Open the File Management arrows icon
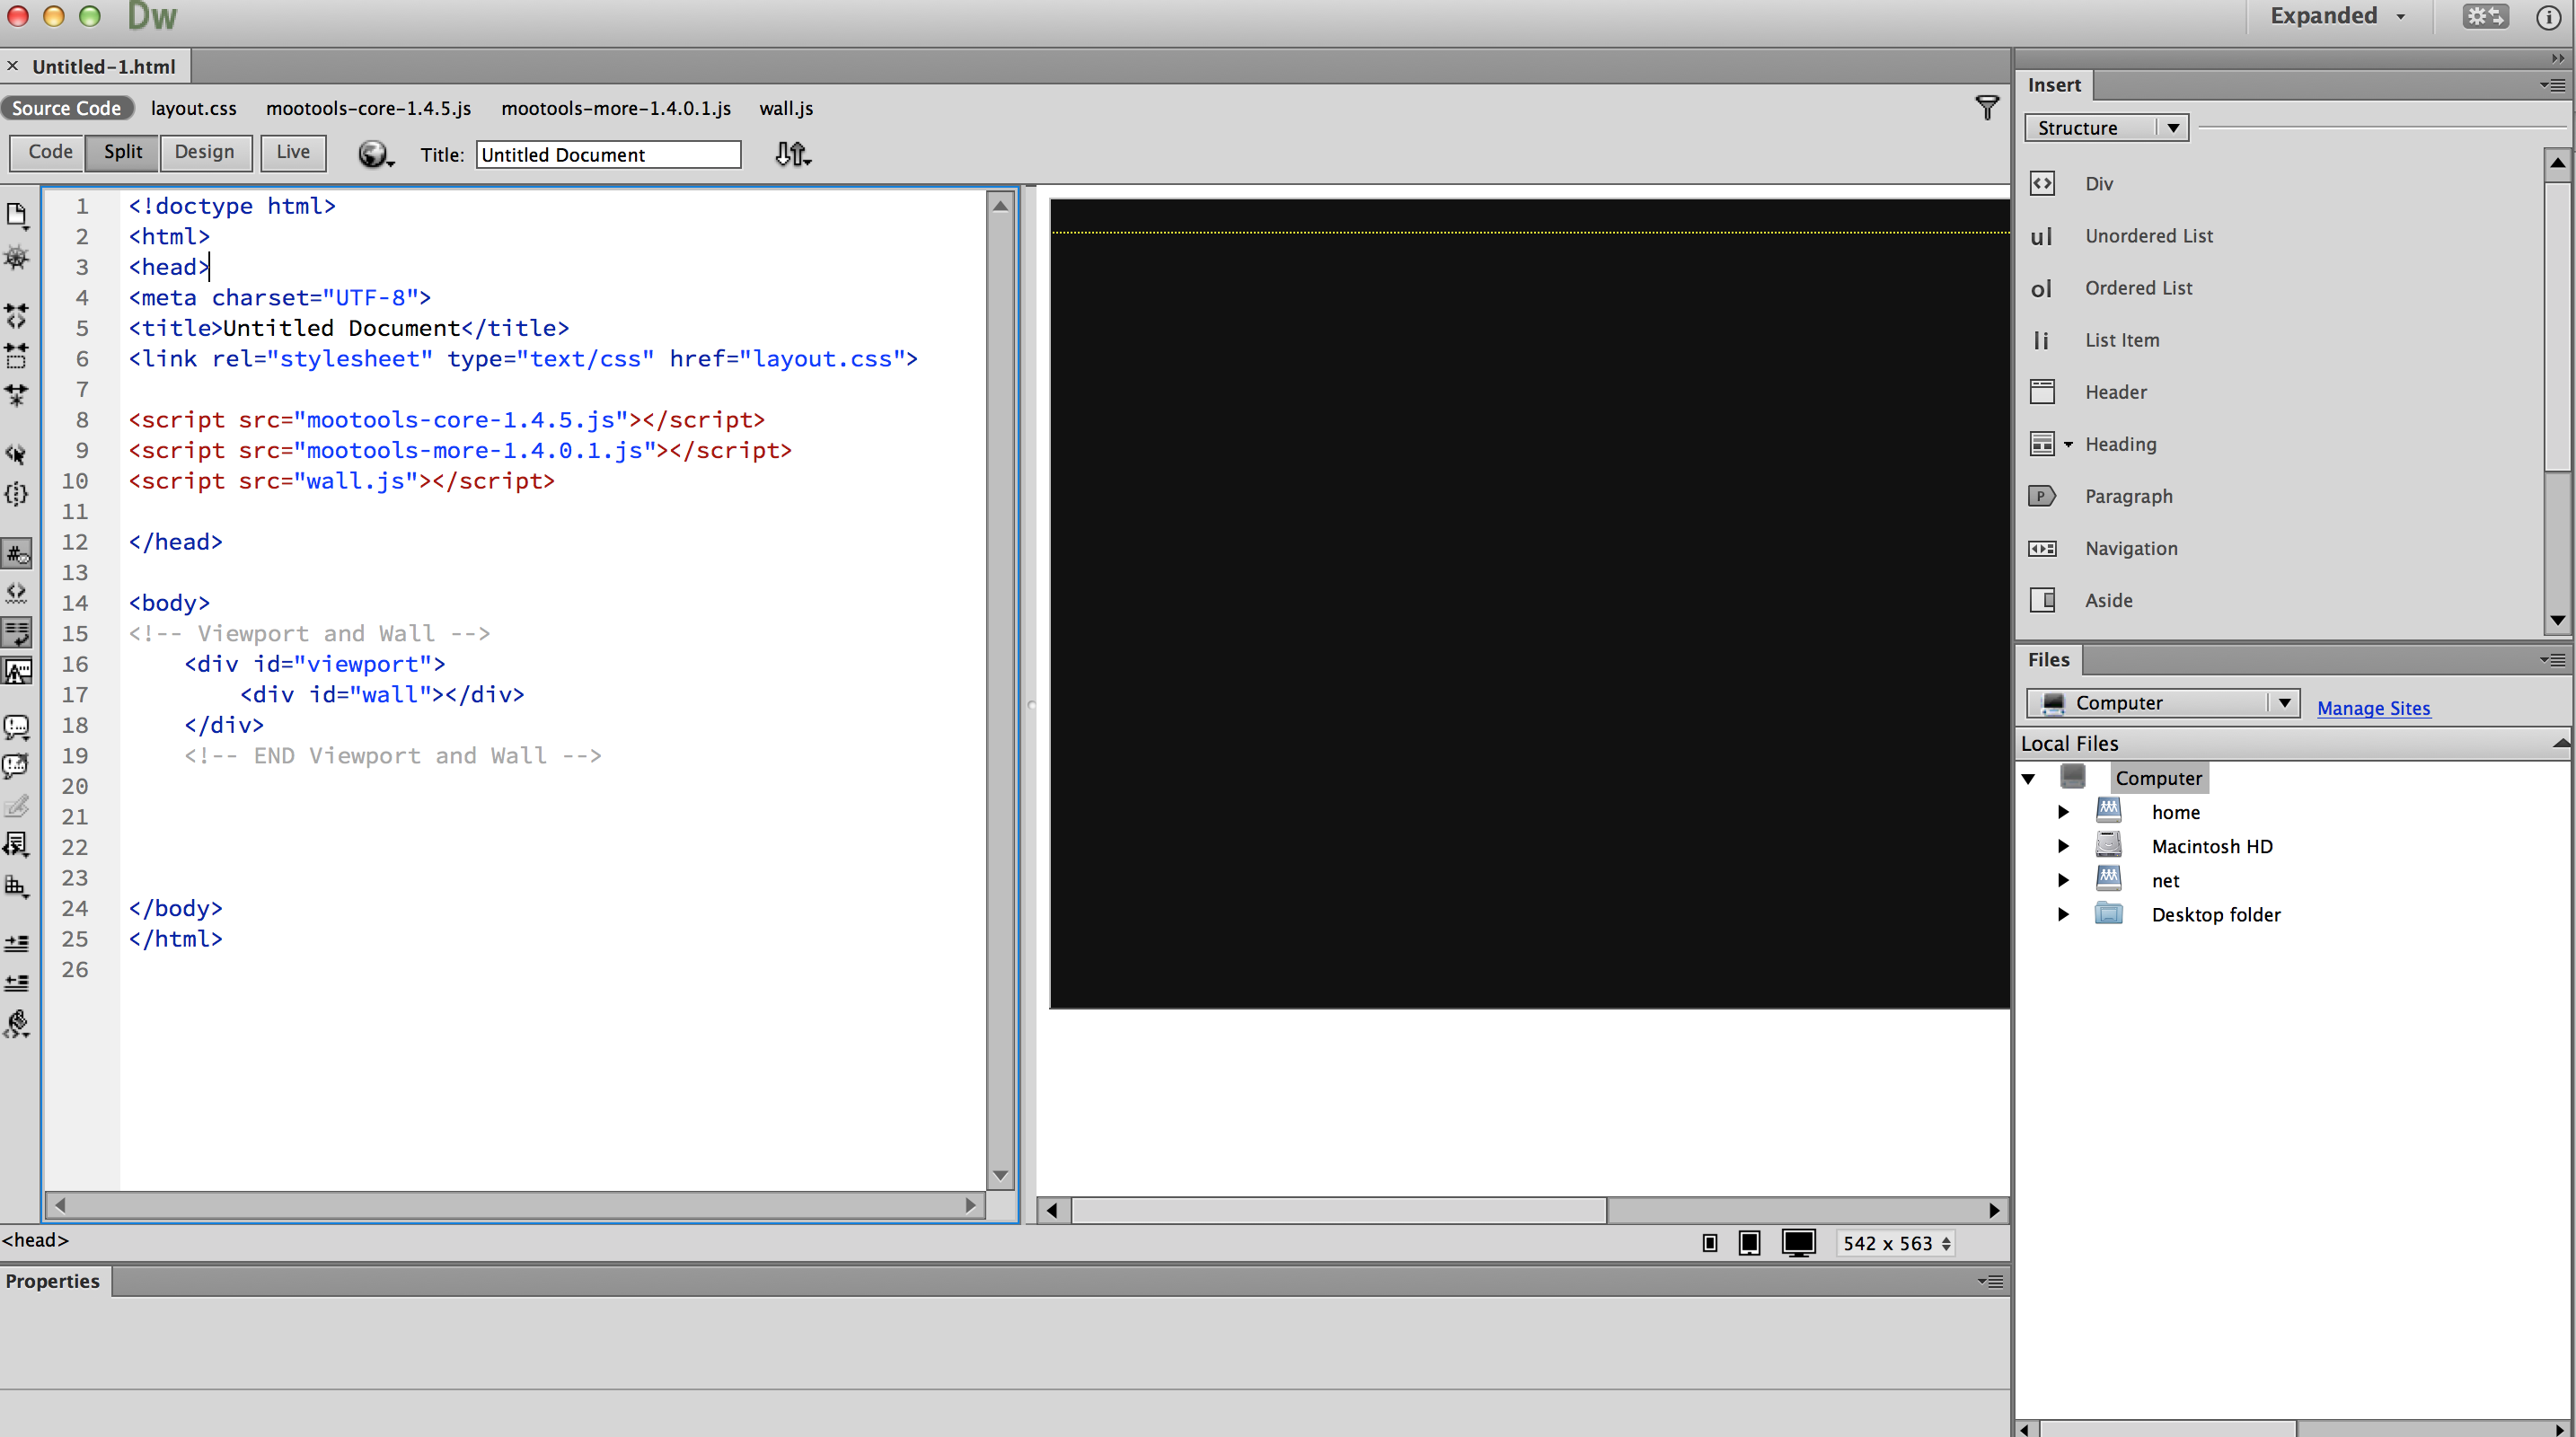This screenshot has height=1437, width=2576. [x=793, y=154]
